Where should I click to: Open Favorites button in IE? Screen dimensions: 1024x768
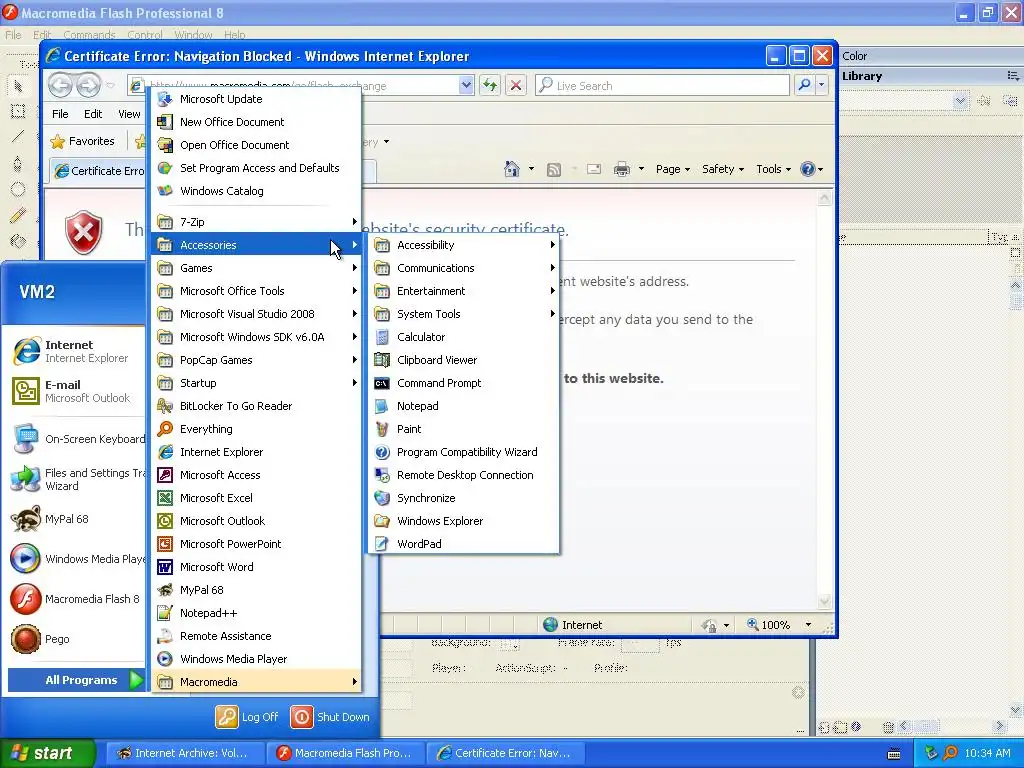pos(83,141)
